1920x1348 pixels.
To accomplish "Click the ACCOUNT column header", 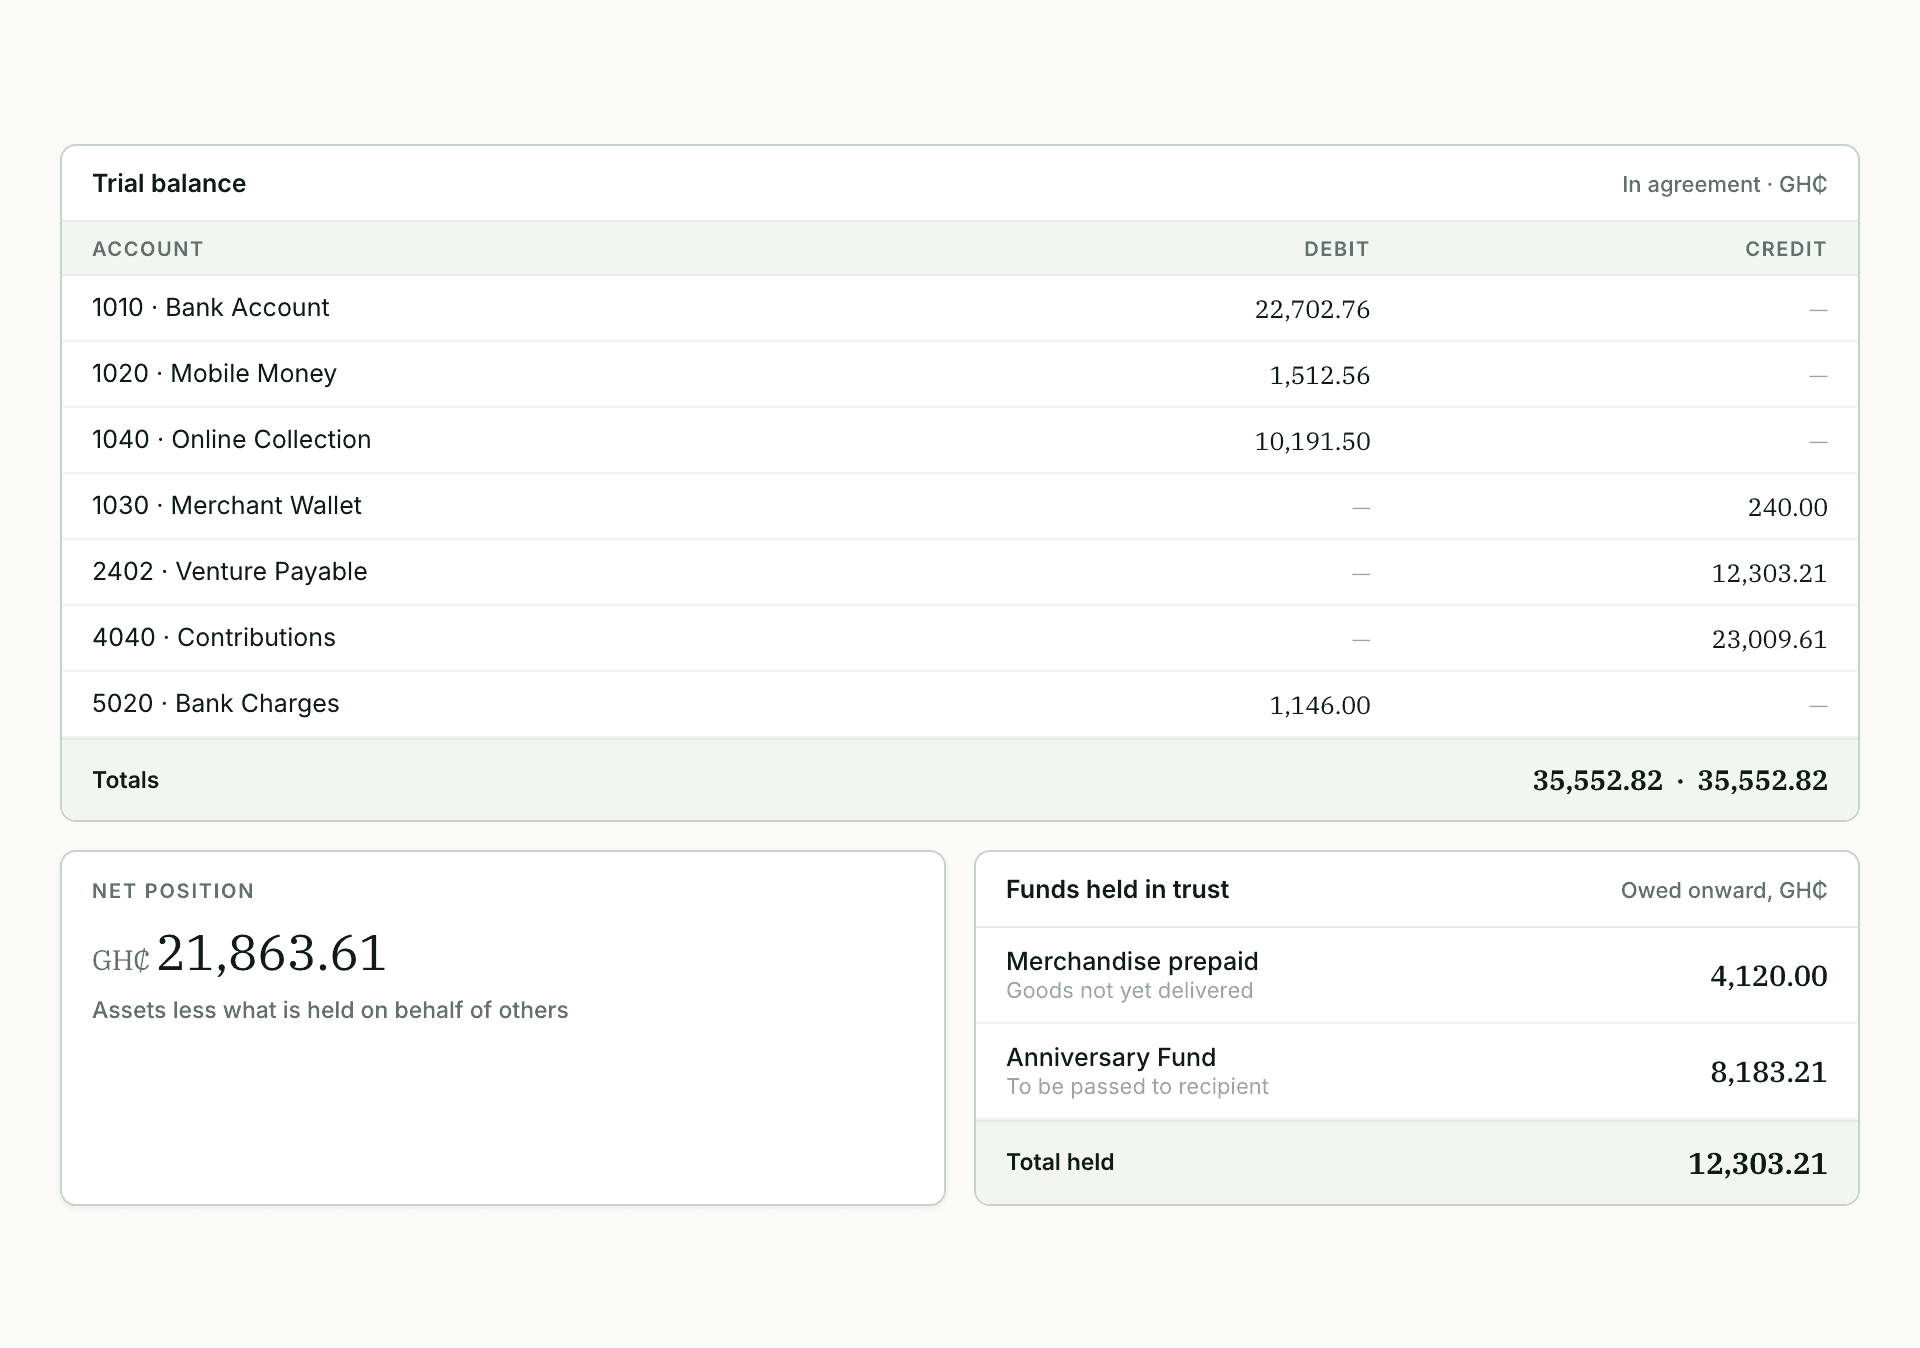I will (x=147, y=249).
